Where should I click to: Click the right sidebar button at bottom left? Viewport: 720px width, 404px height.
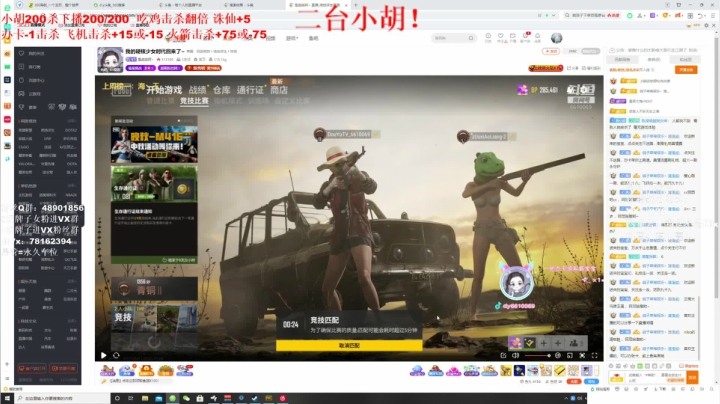pyautogui.click(x=63, y=369)
